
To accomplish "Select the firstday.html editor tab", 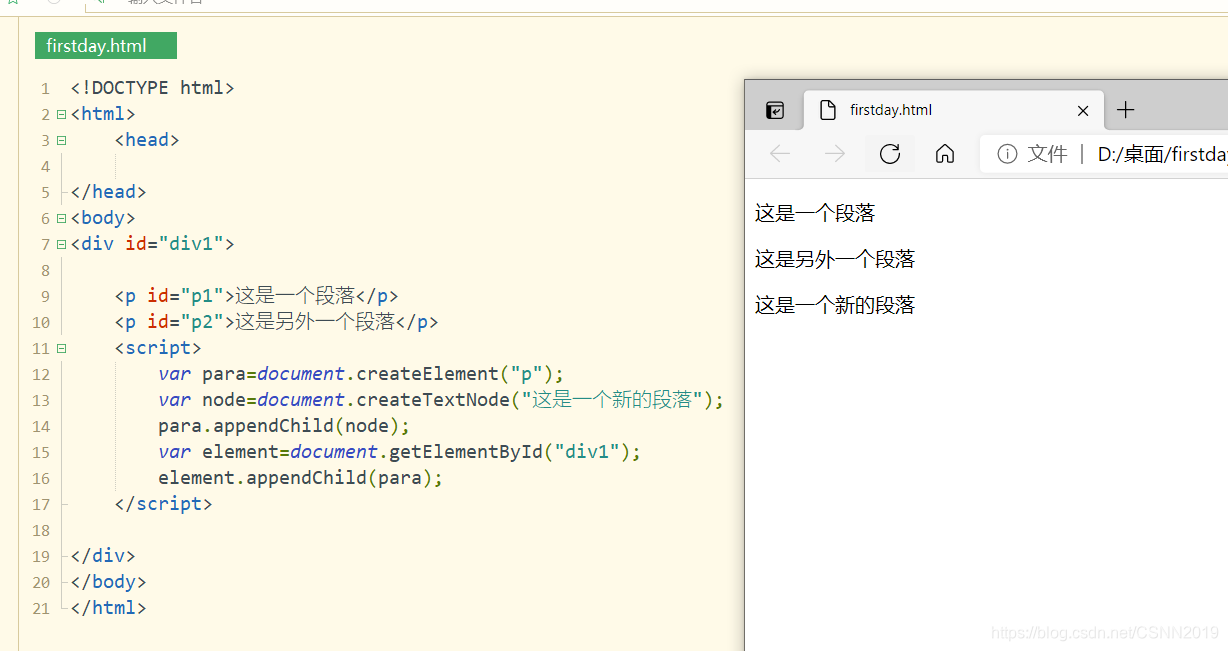I will point(106,46).
